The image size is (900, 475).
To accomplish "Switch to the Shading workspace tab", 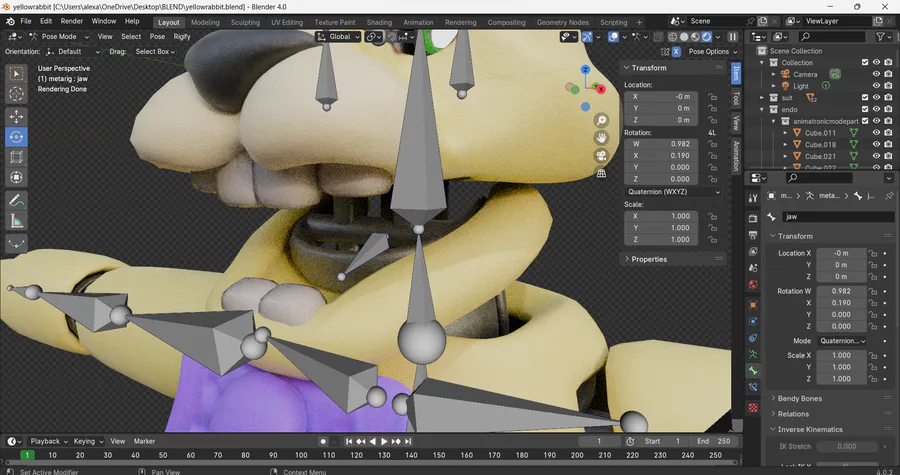I will pos(379,22).
